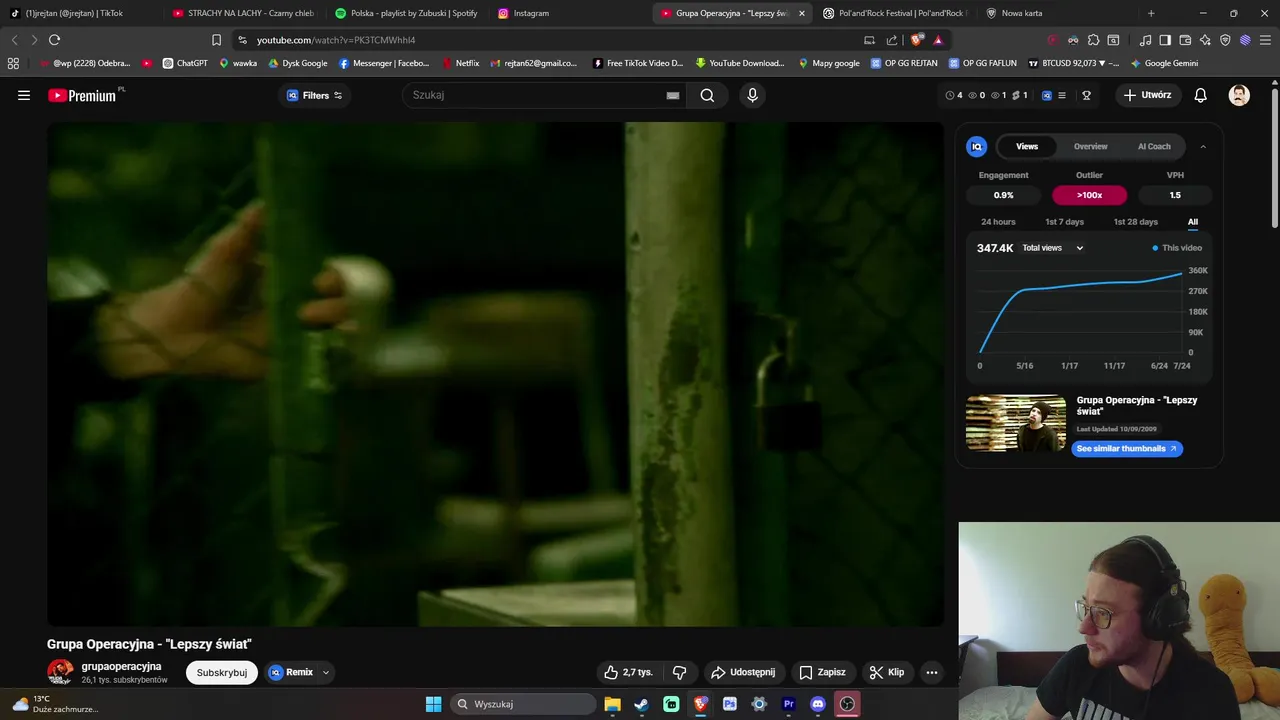Click Brave Shields lion icon in address bar

916,40
